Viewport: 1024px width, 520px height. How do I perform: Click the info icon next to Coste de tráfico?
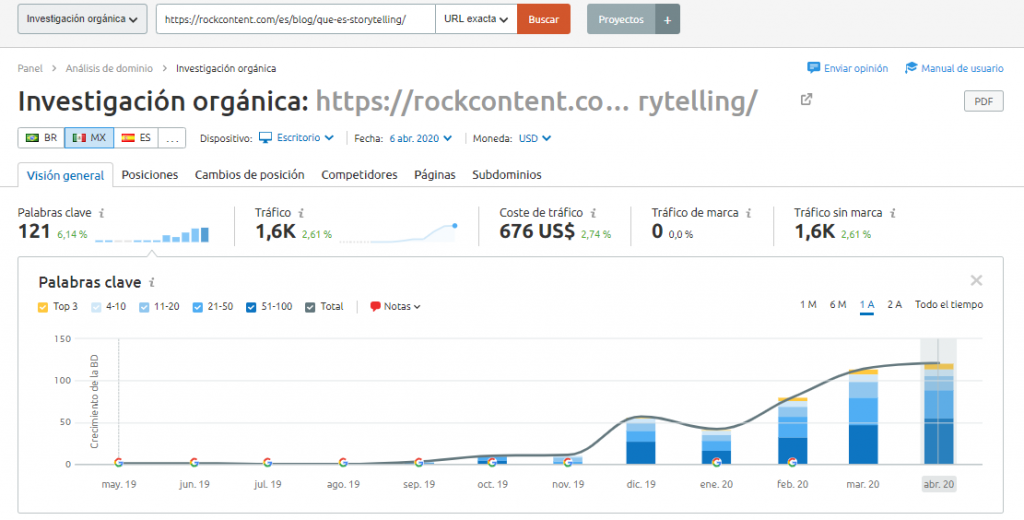[x=594, y=213]
